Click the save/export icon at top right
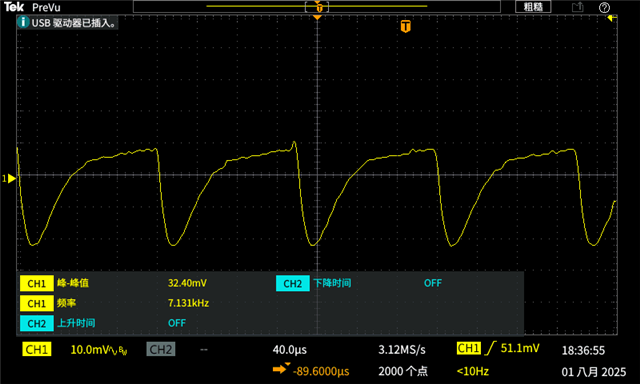The height and width of the screenshot is (384, 640). [x=577, y=7]
